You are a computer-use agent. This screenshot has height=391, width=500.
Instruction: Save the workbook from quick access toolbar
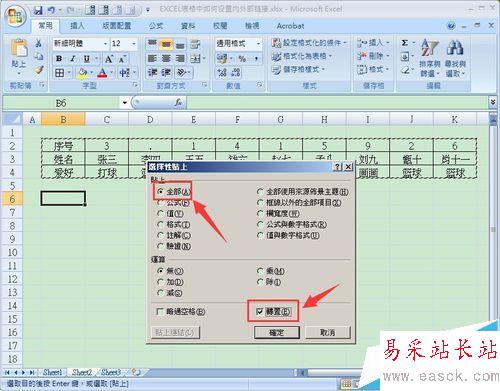(38, 10)
